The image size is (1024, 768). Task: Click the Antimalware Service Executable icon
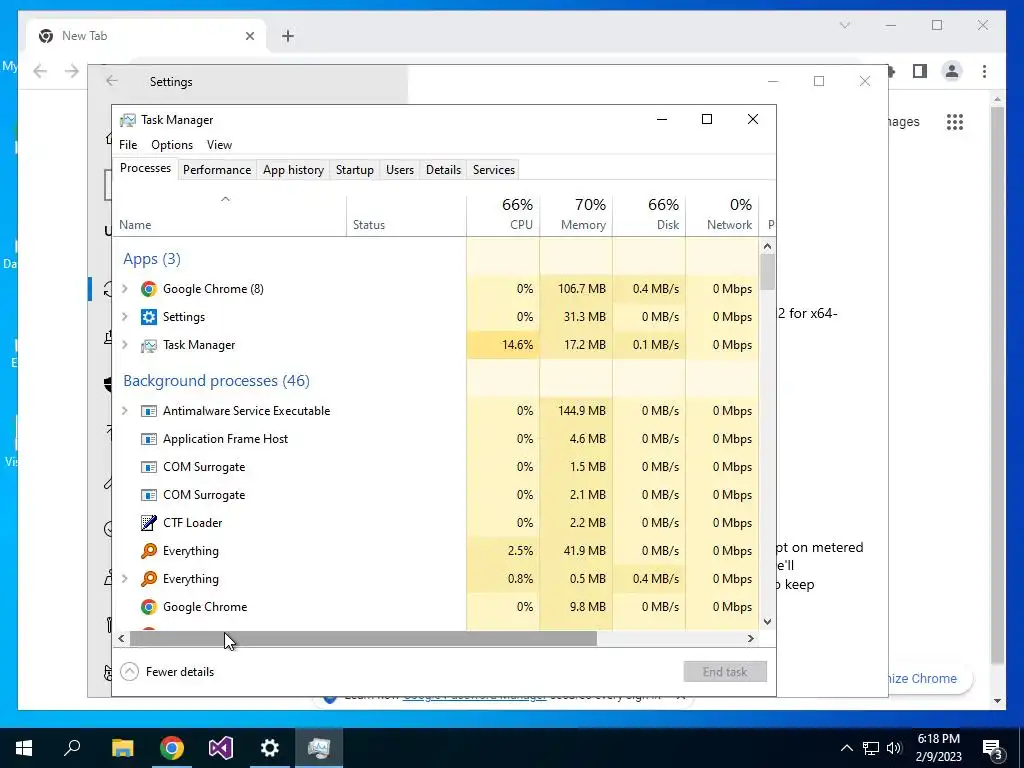[149, 411]
